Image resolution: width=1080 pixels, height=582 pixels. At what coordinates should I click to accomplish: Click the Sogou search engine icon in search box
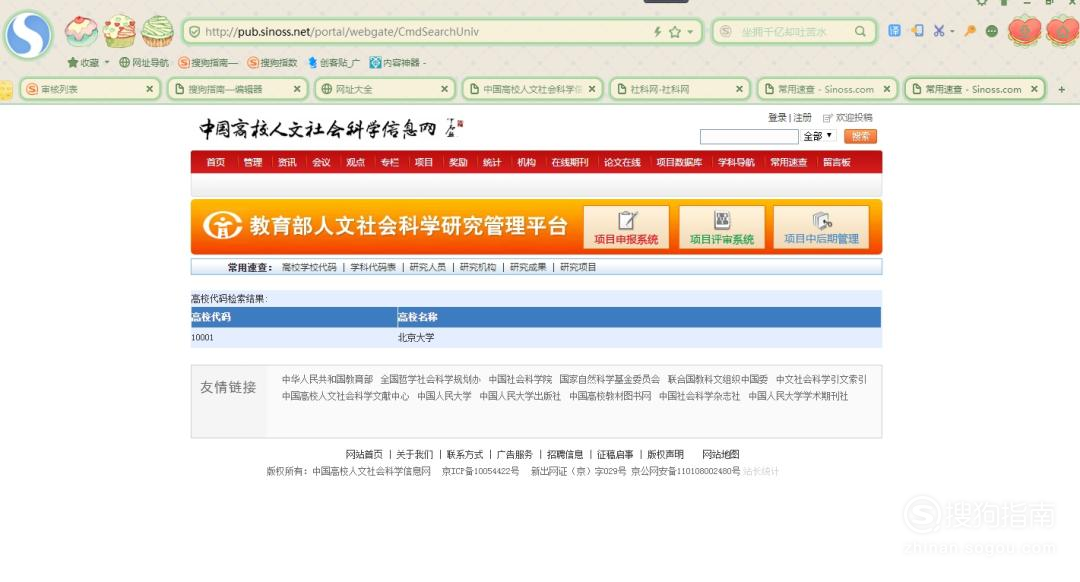(725, 32)
